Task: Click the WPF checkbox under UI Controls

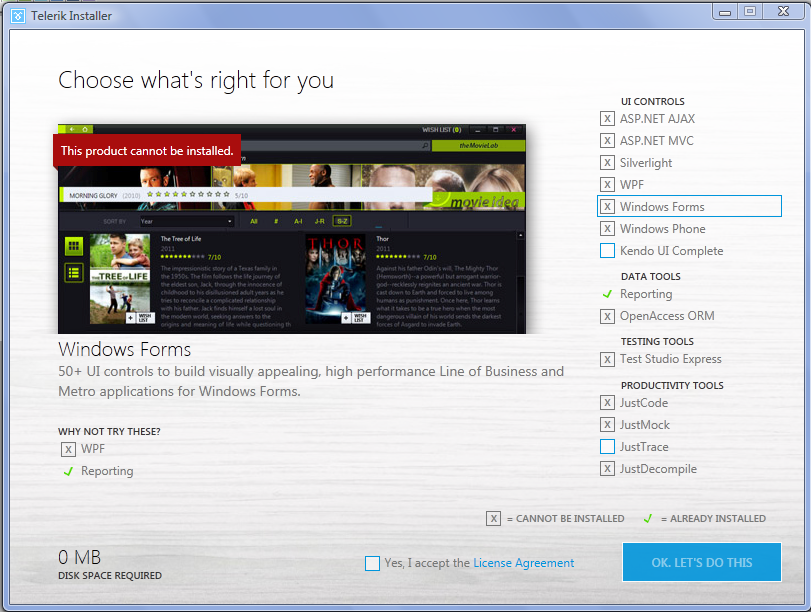Action: click(607, 185)
